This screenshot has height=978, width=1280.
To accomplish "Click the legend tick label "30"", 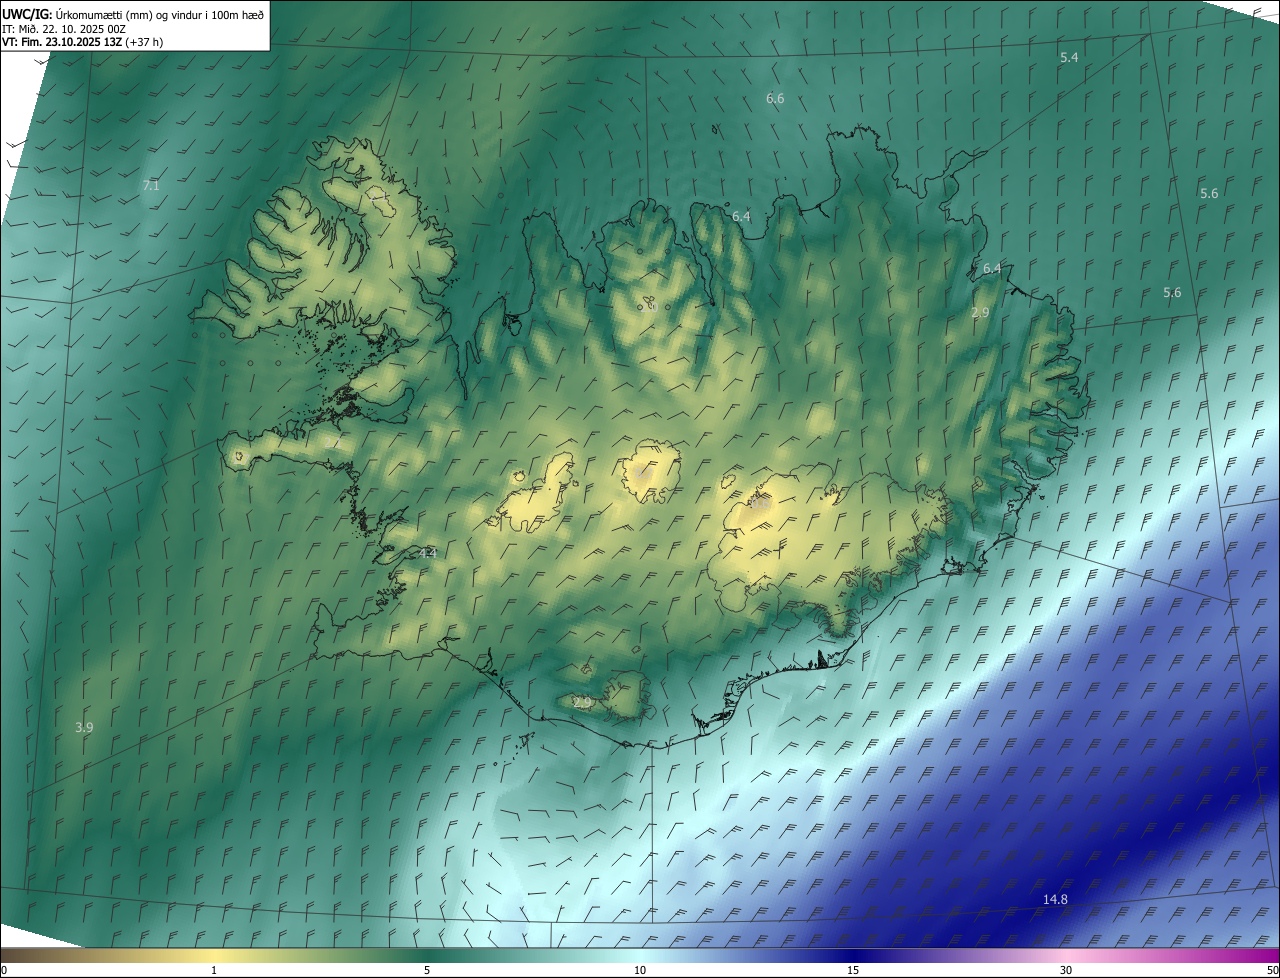I will click(1066, 970).
